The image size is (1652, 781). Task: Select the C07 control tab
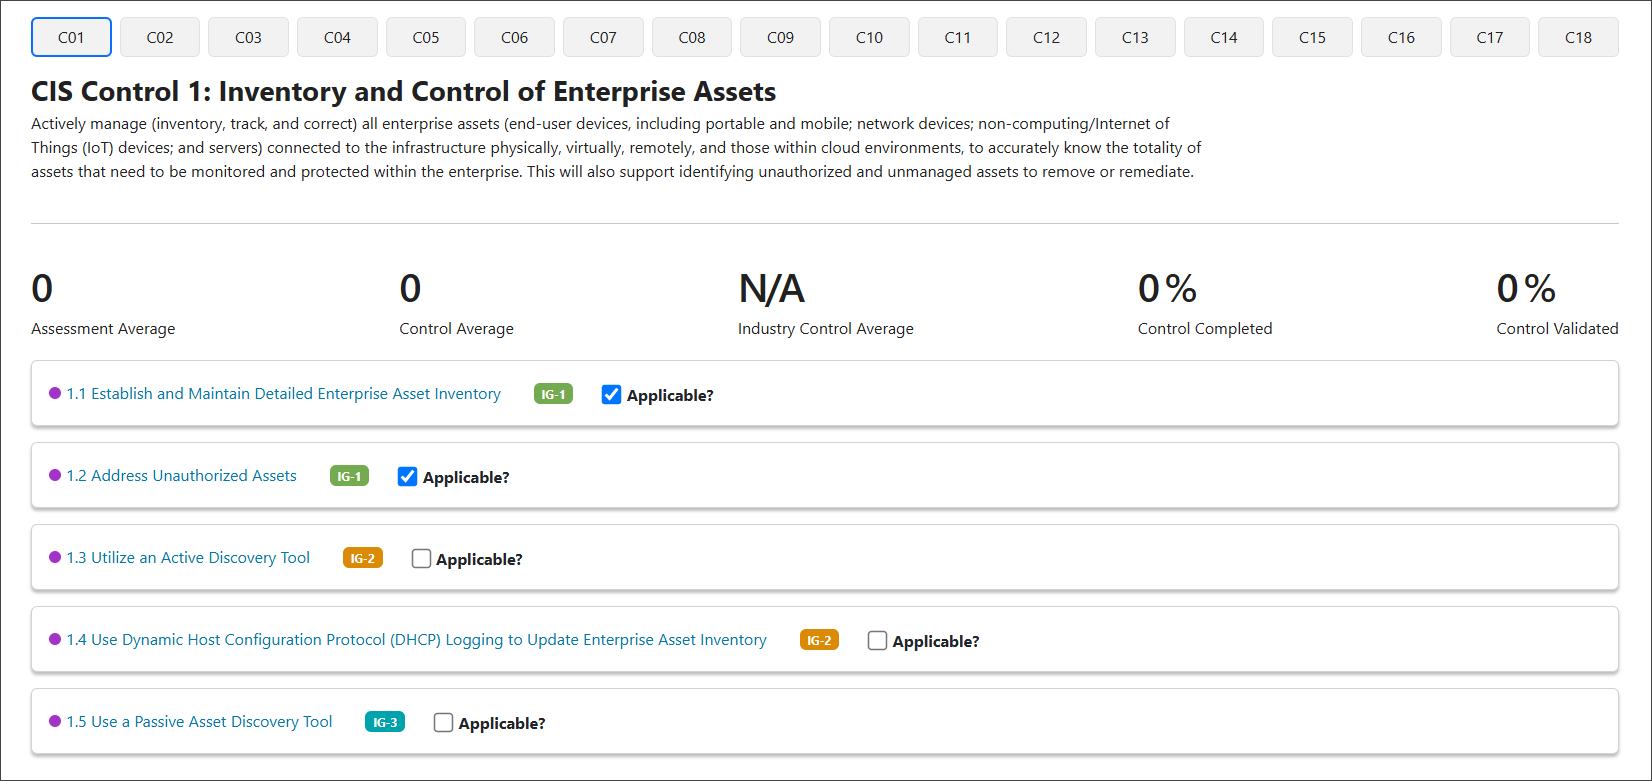click(603, 37)
